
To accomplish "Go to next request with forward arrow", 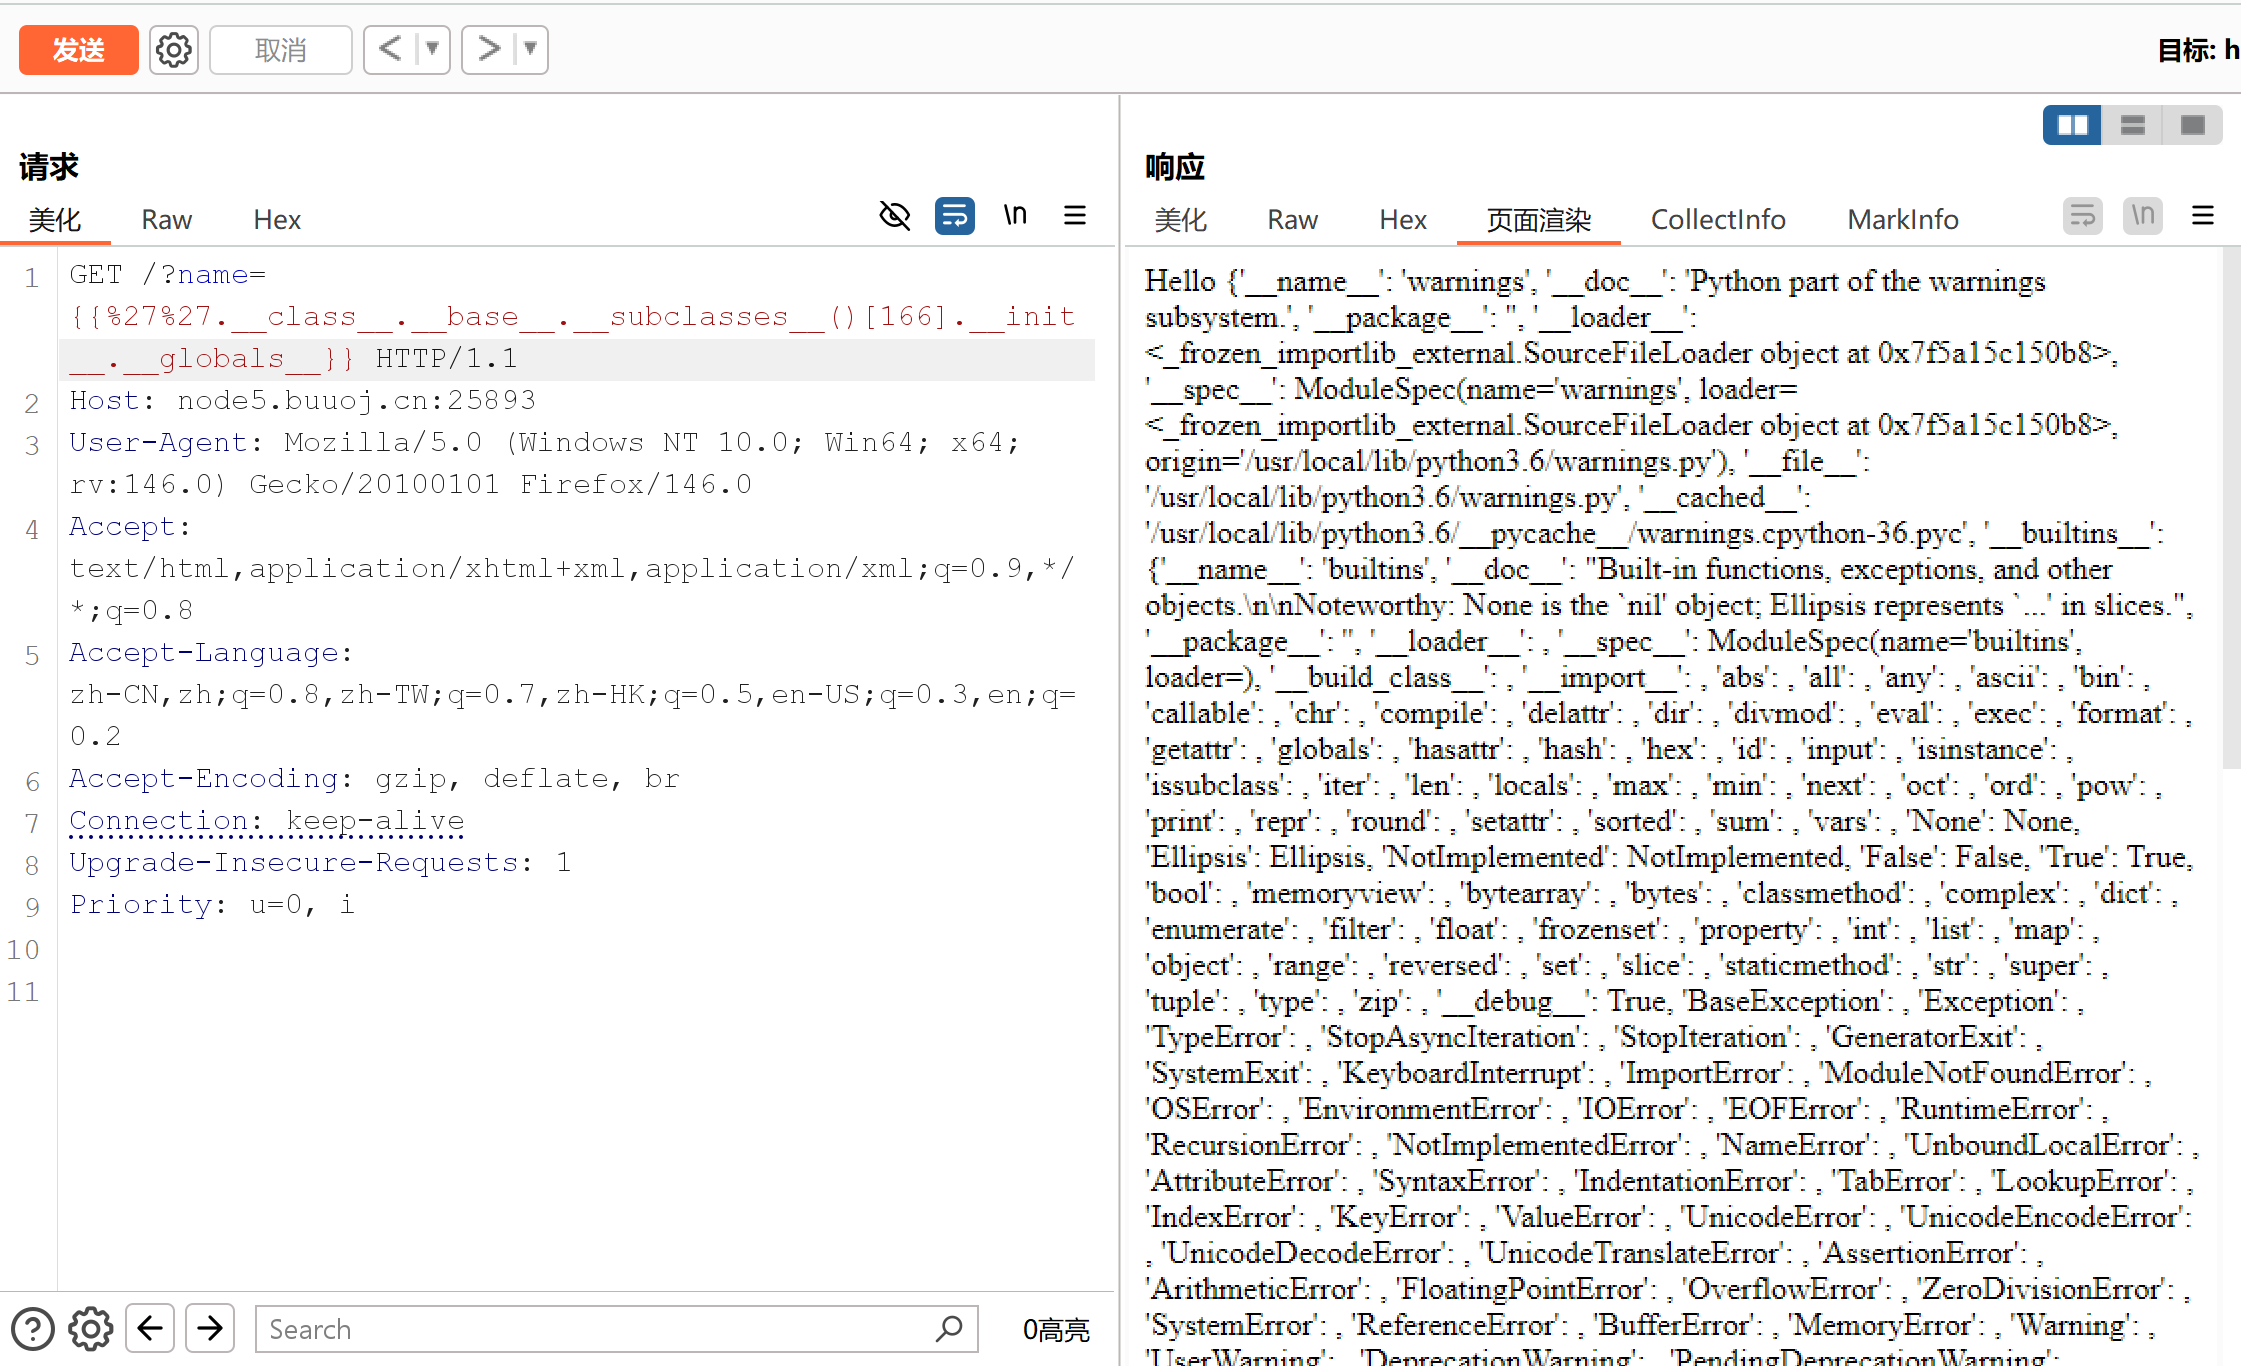I will click(x=488, y=49).
